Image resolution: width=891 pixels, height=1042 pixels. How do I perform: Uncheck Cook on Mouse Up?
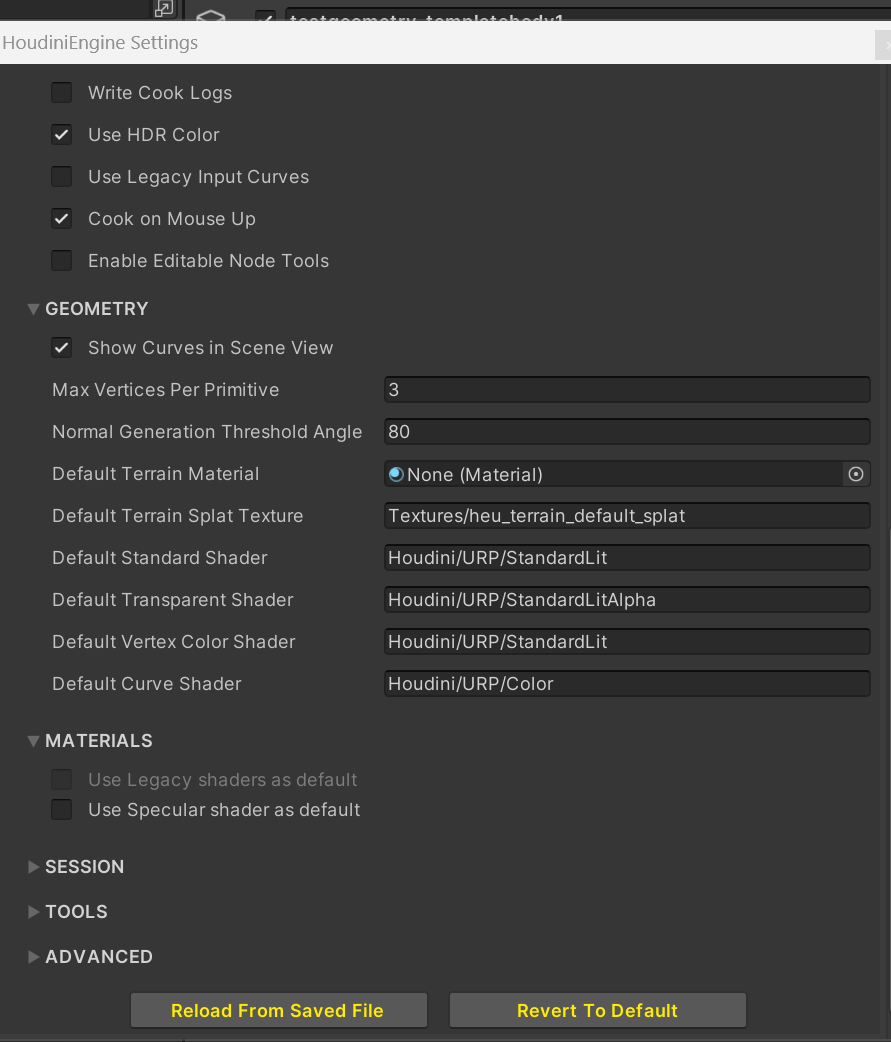61,218
